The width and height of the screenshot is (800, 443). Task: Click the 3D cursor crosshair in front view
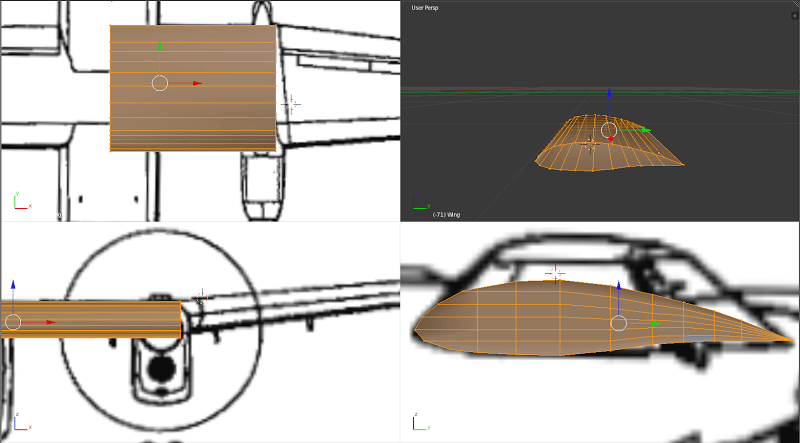coord(202,297)
